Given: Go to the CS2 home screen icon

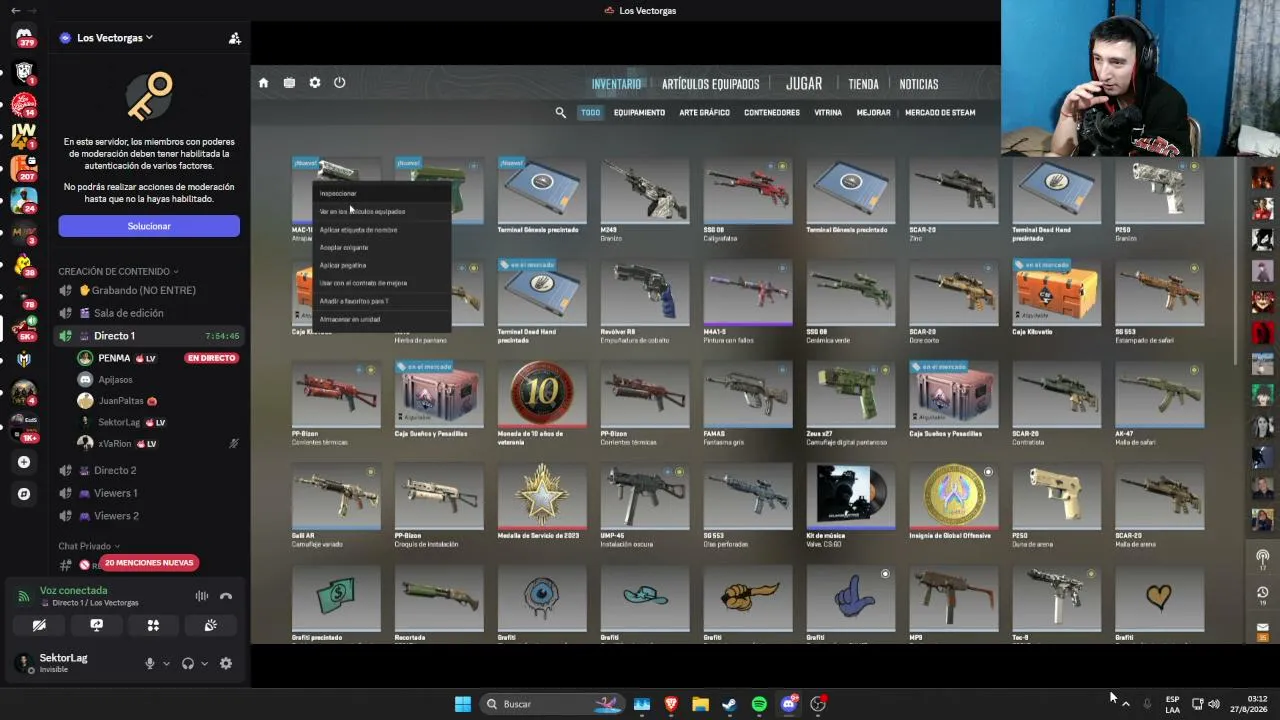Looking at the screenshot, I should tap(263, 83).
